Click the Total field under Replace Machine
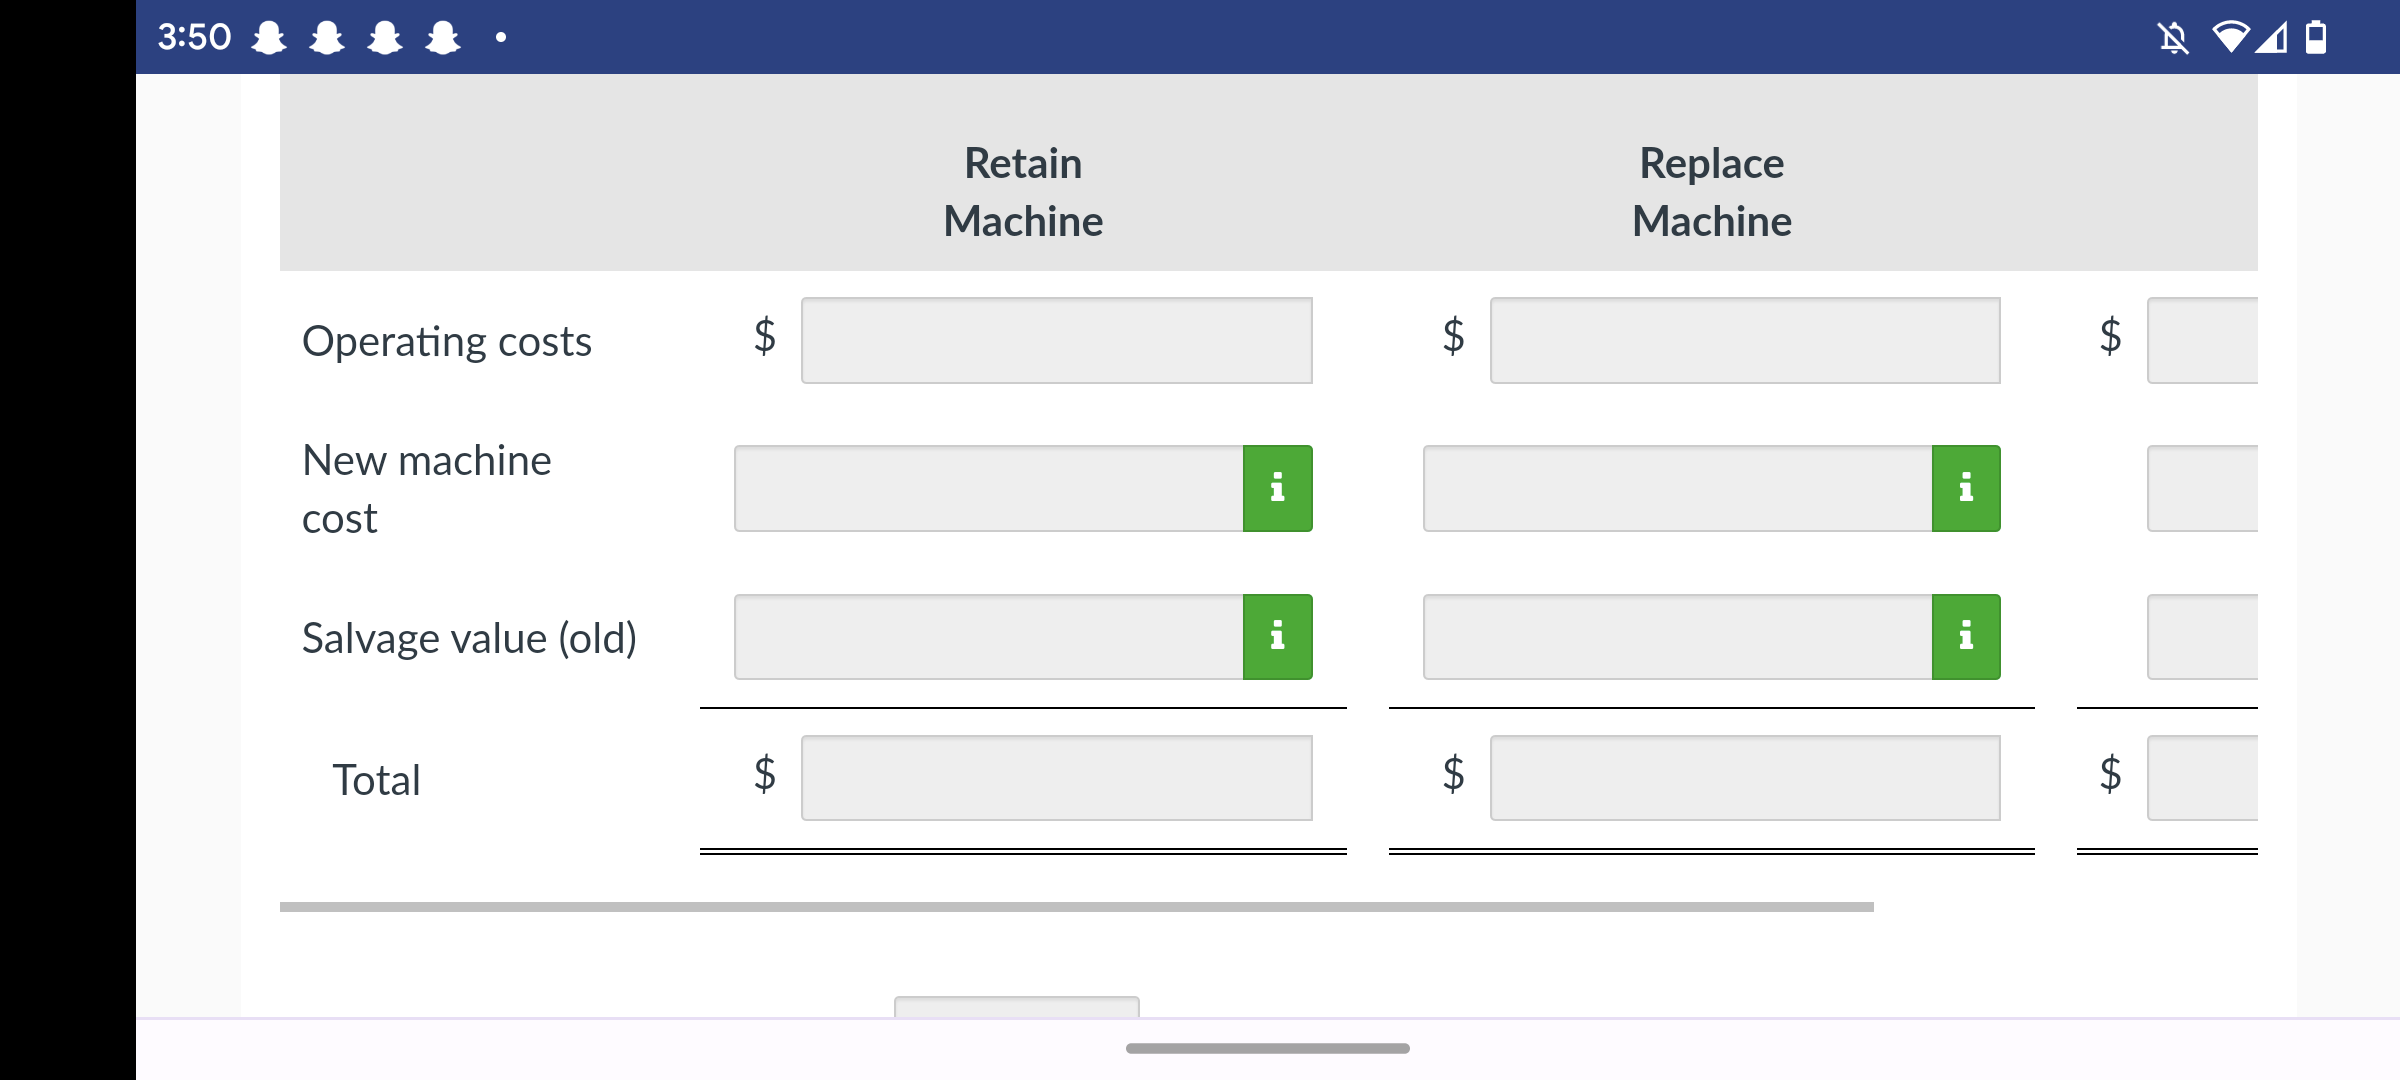Viewport: 2400px width, 1080px height. (1743, 778)
